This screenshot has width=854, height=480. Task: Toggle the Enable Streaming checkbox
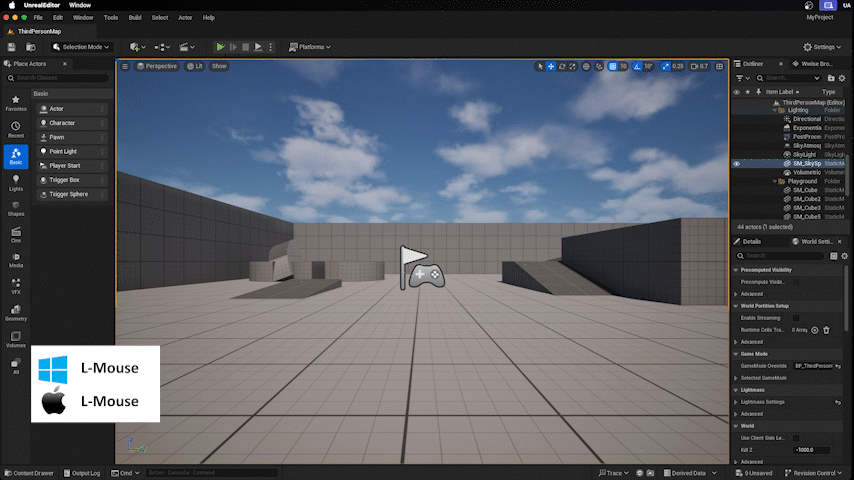796,318
